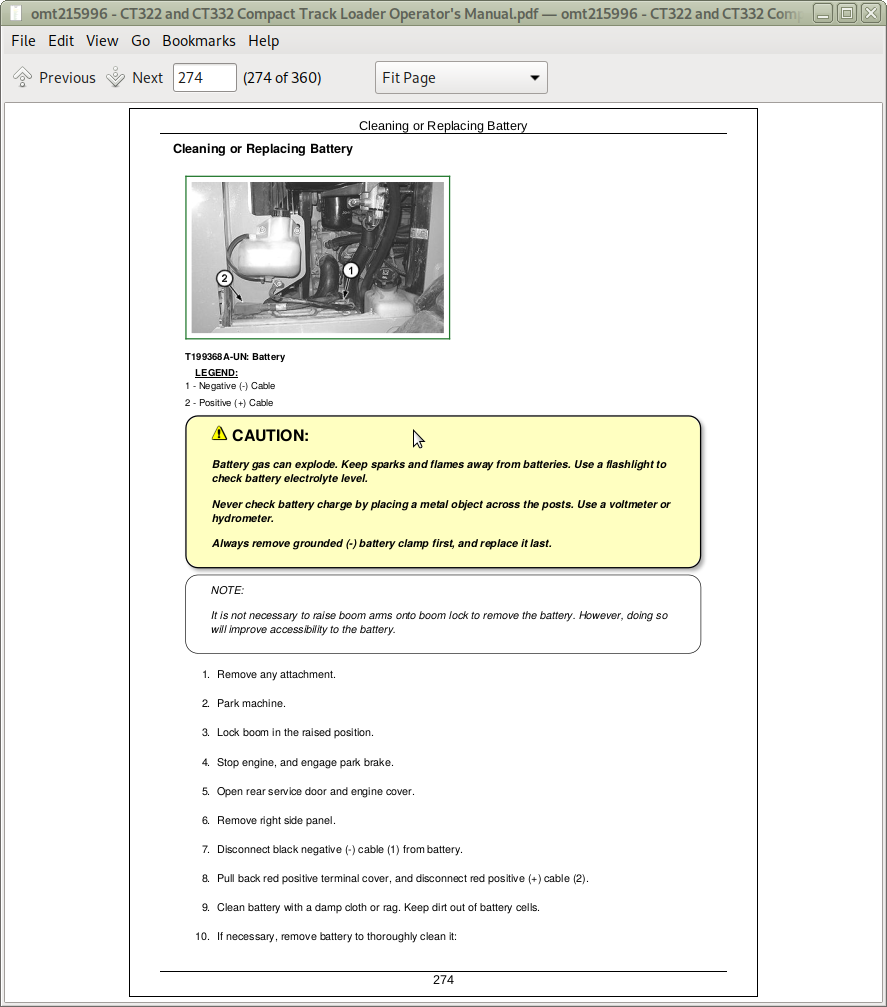
Task: Open the Bookmarks menu
Action: click(x=199, y=41)
